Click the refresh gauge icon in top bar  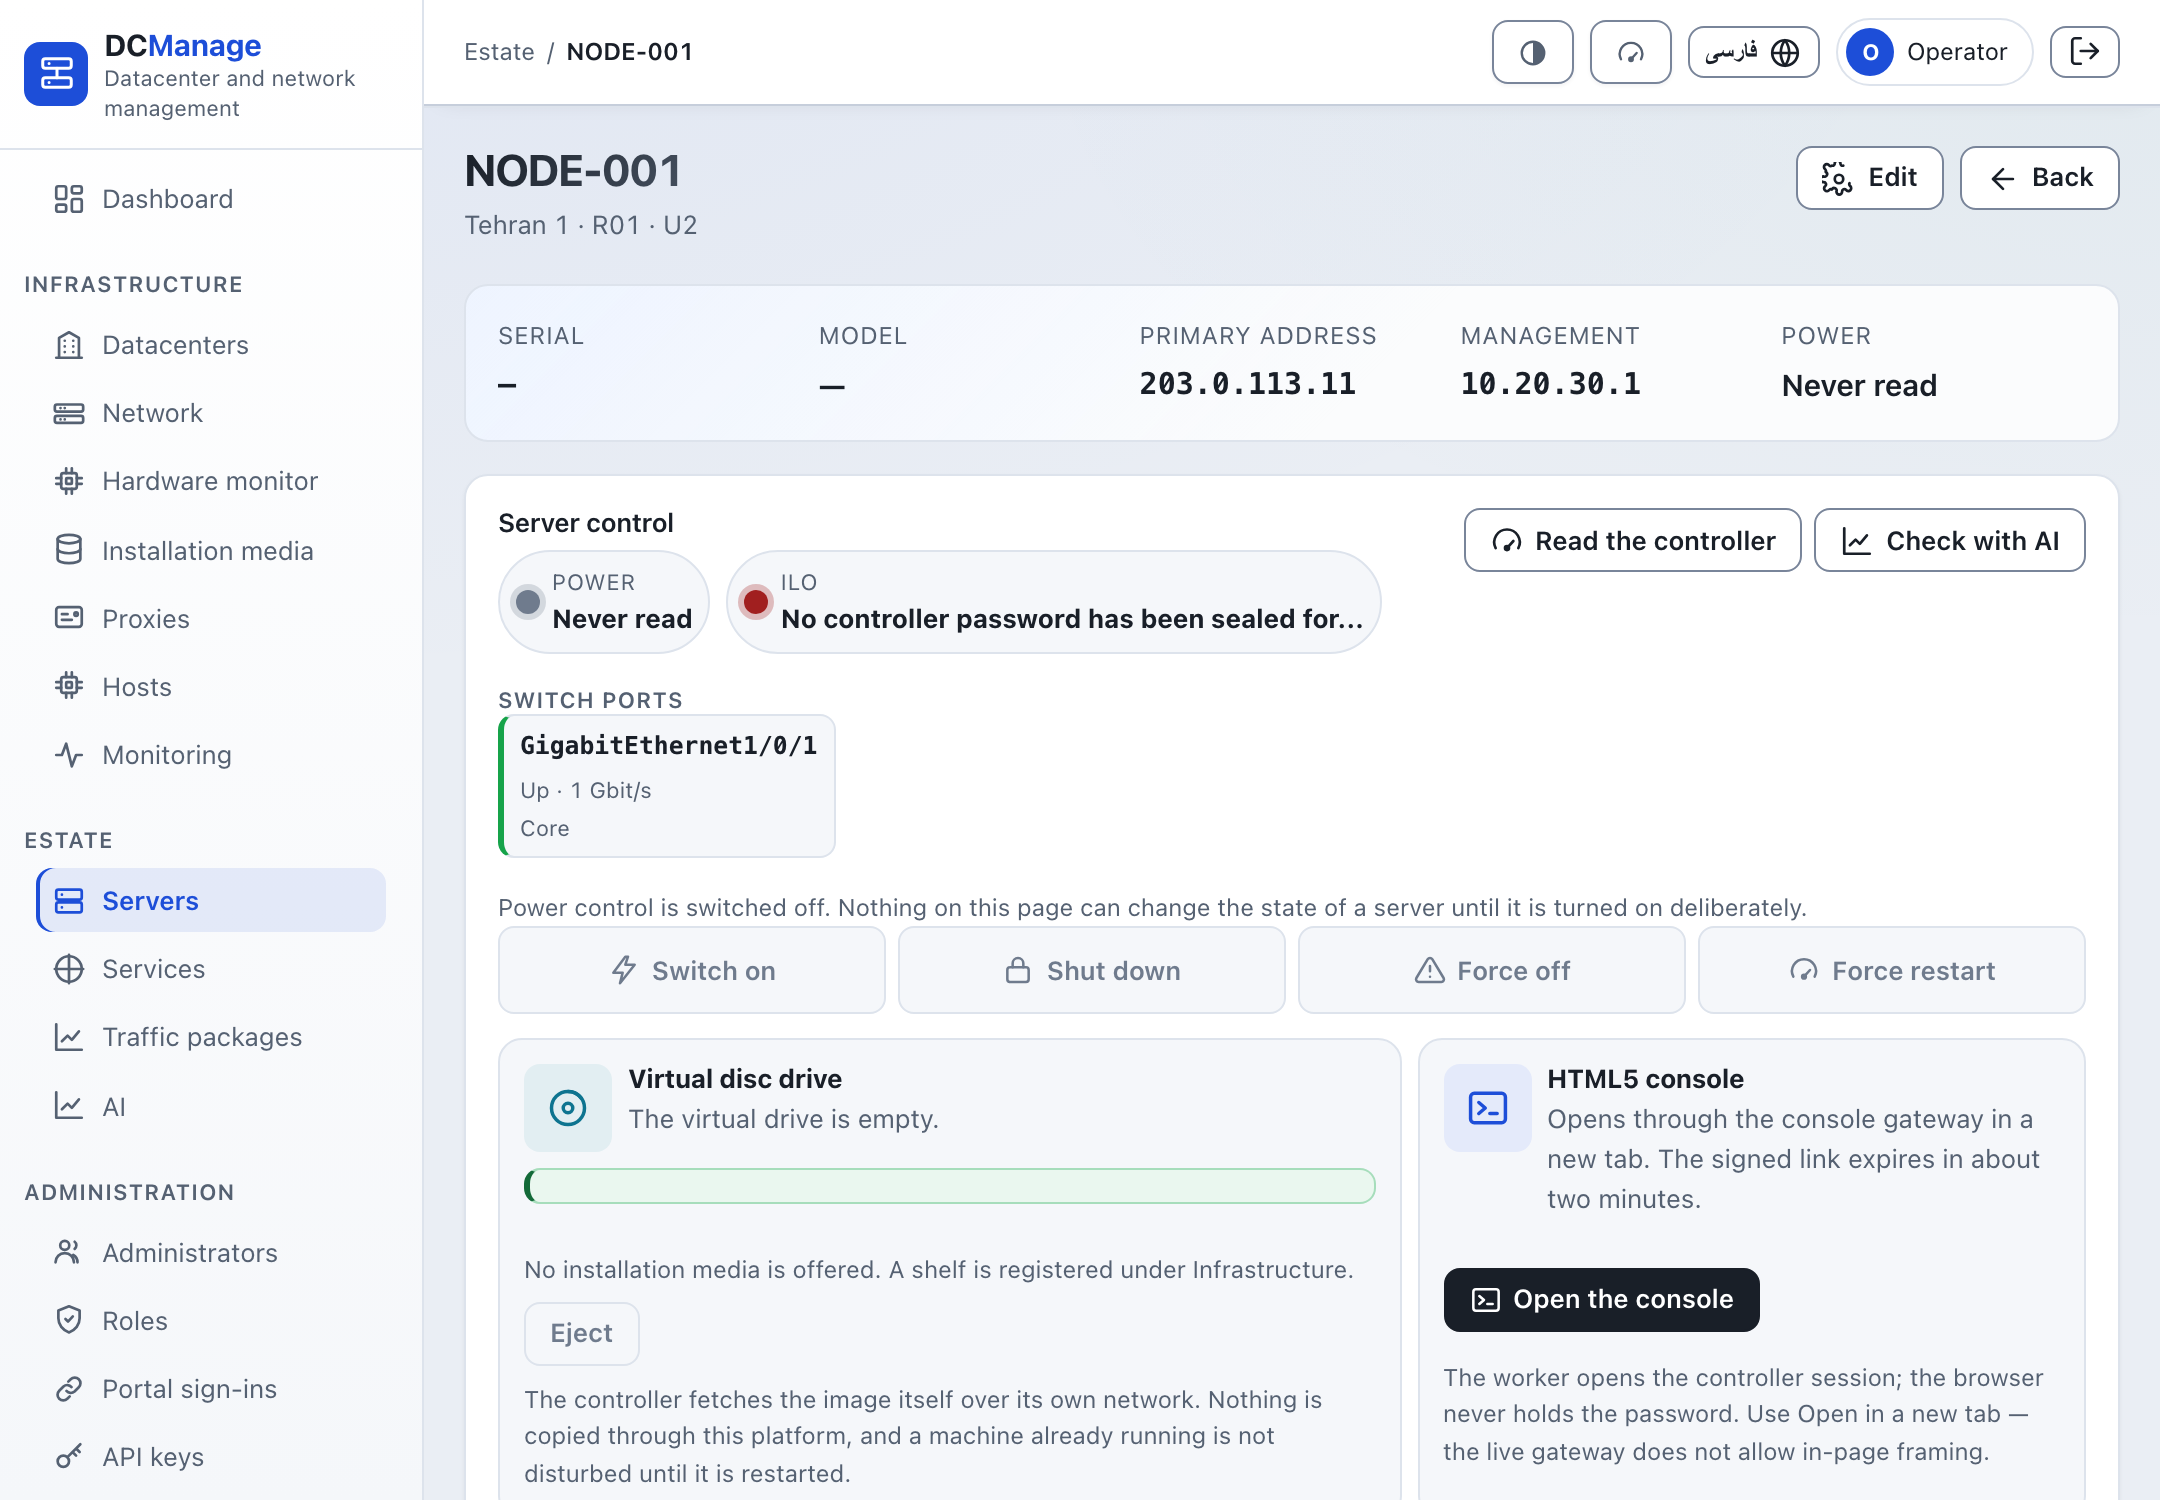(1630, 52)
